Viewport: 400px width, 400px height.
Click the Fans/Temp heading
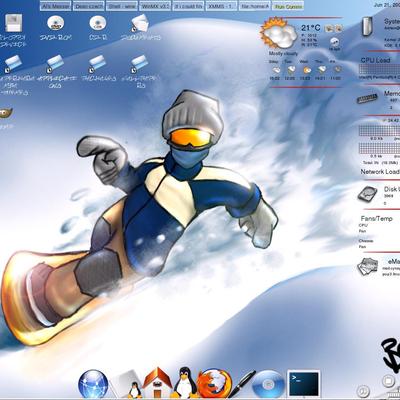coord(376,219)
